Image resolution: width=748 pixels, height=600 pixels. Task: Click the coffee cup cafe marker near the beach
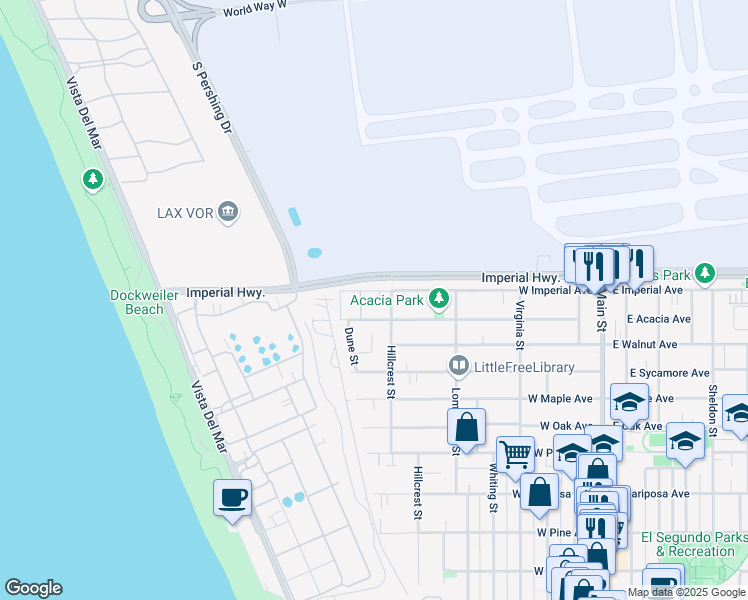[232, 499]
